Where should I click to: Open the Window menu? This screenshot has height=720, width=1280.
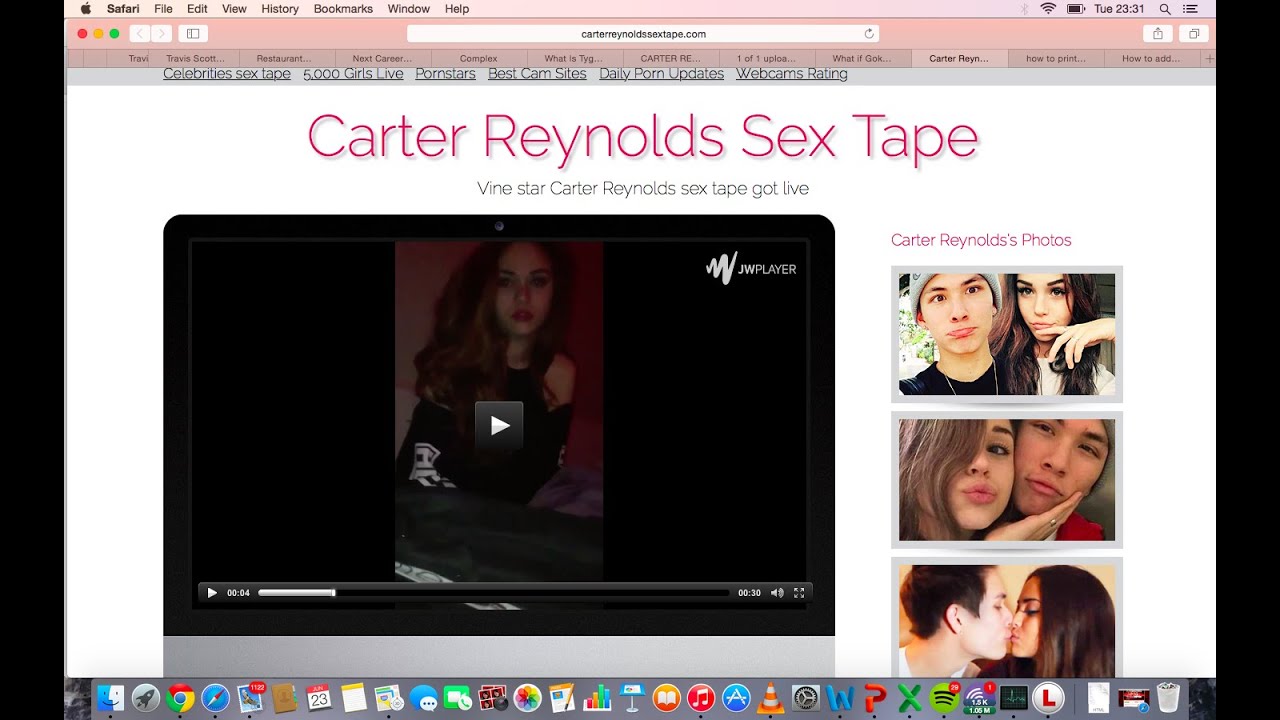pos(408,8)
